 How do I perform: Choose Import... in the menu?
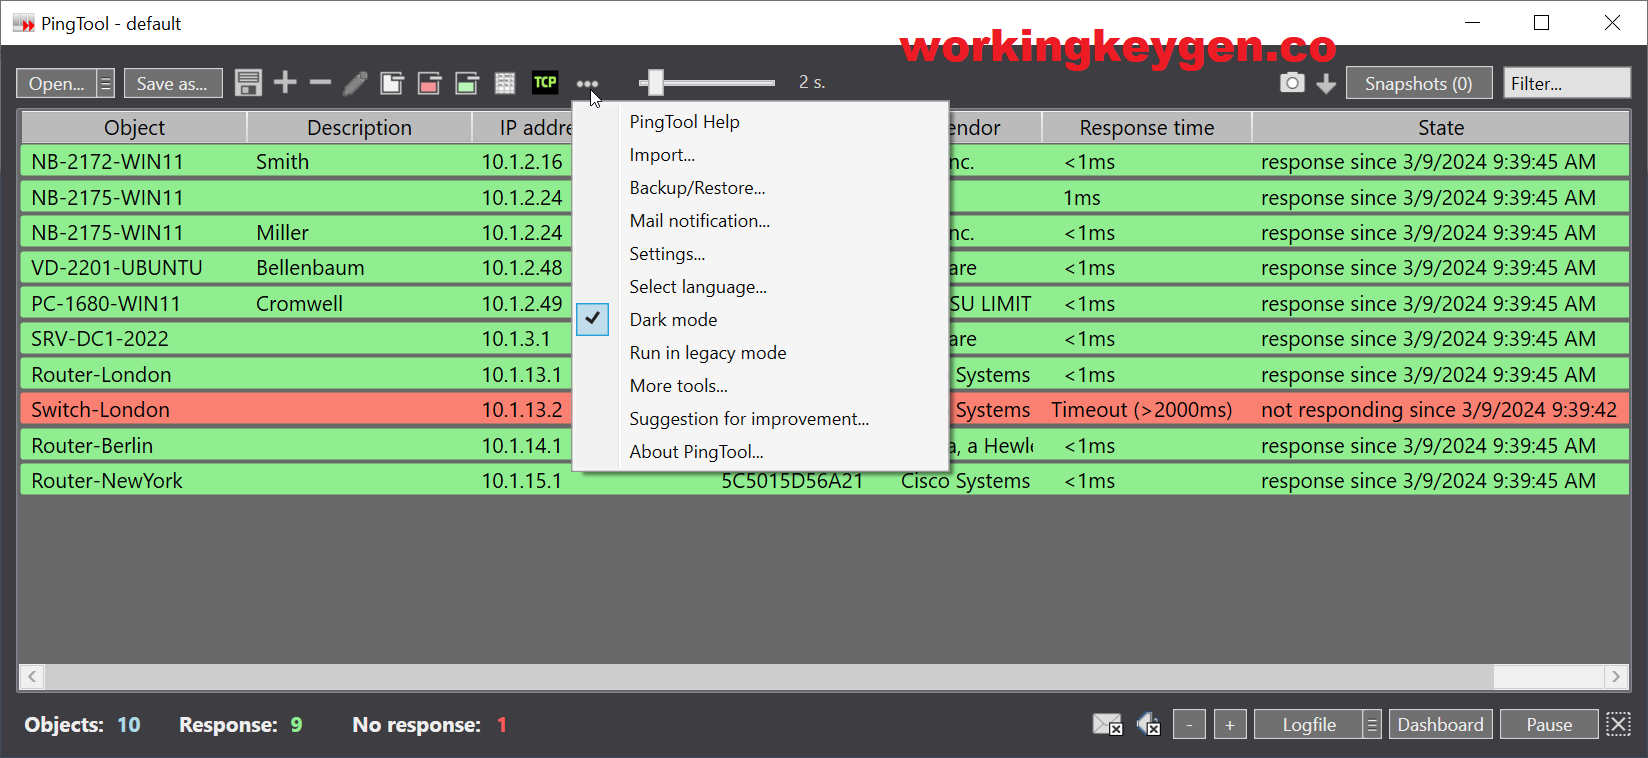coord(662,155)
